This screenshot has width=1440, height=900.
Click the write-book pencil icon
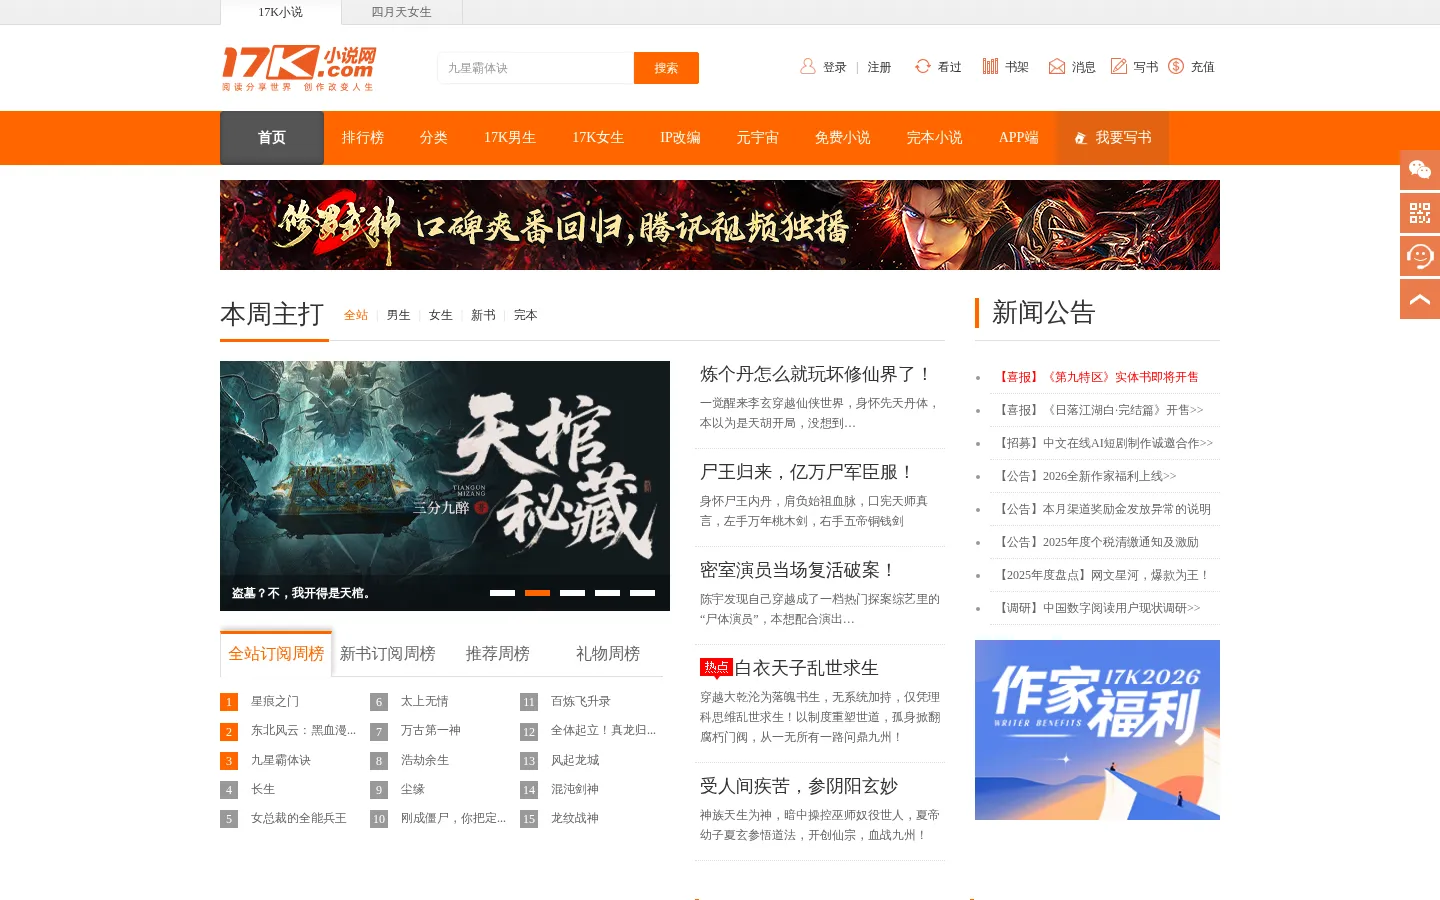coord(1119,66)
